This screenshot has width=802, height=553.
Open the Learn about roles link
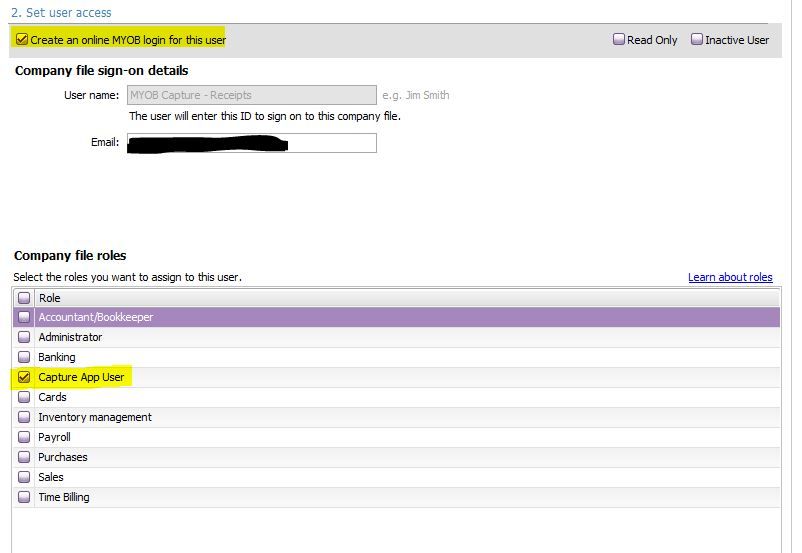click(x=730, y=277)
